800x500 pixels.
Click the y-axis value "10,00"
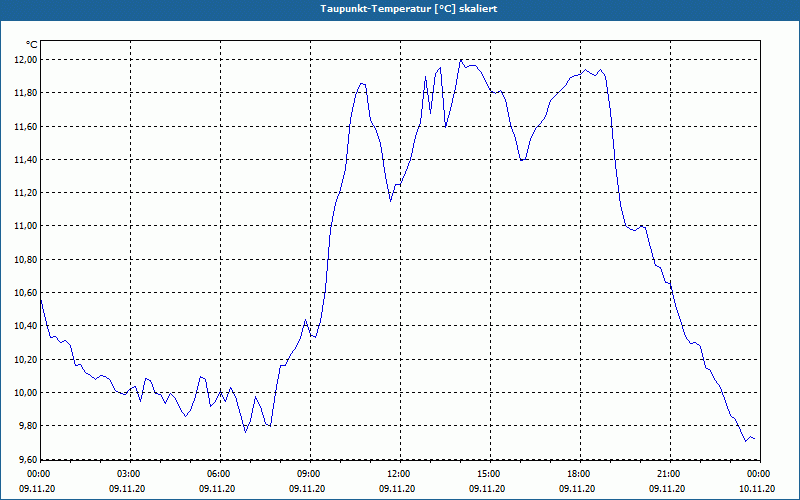(x=27, y=393)
